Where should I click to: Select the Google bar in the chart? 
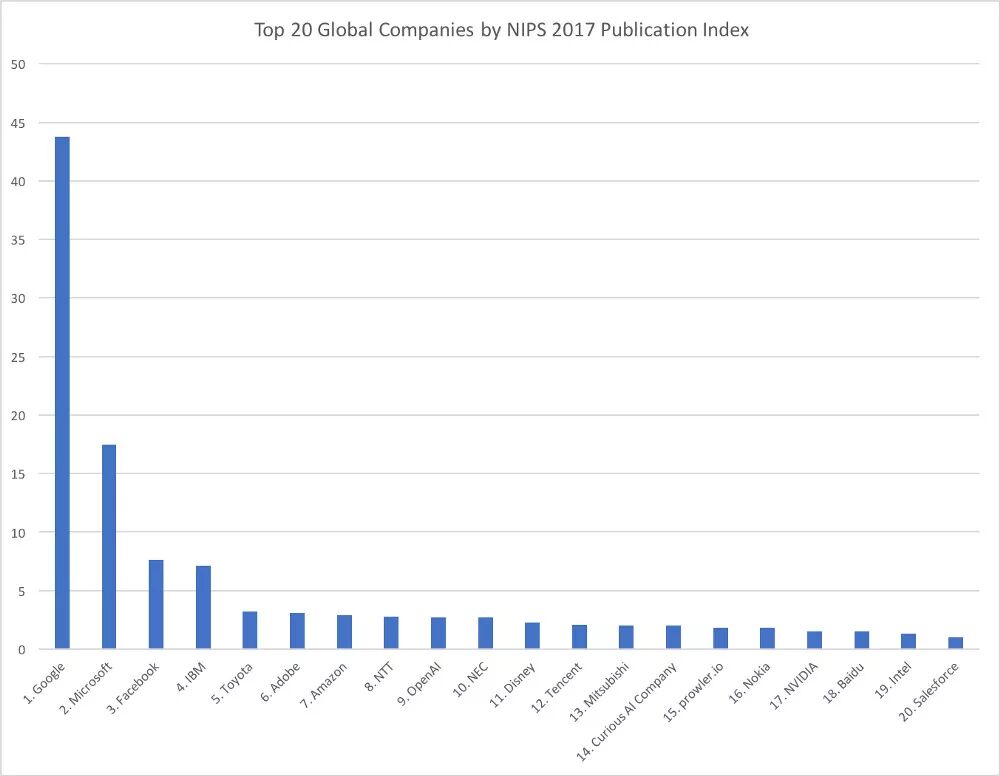pos(62,393)
